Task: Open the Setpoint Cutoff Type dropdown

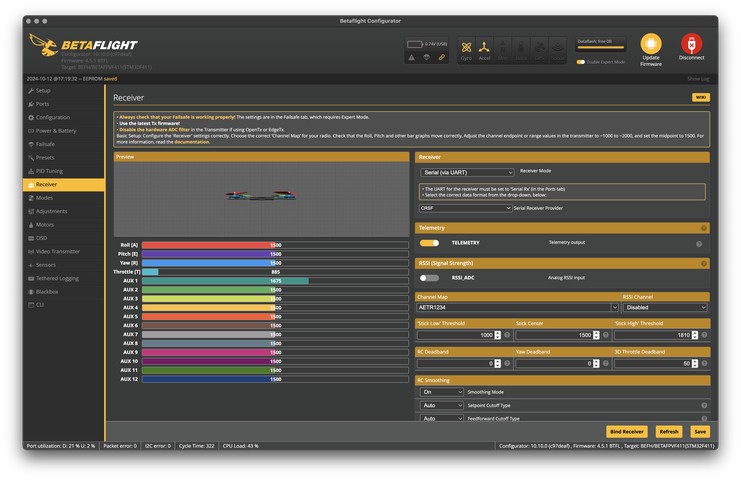Action: coord(441,405)
